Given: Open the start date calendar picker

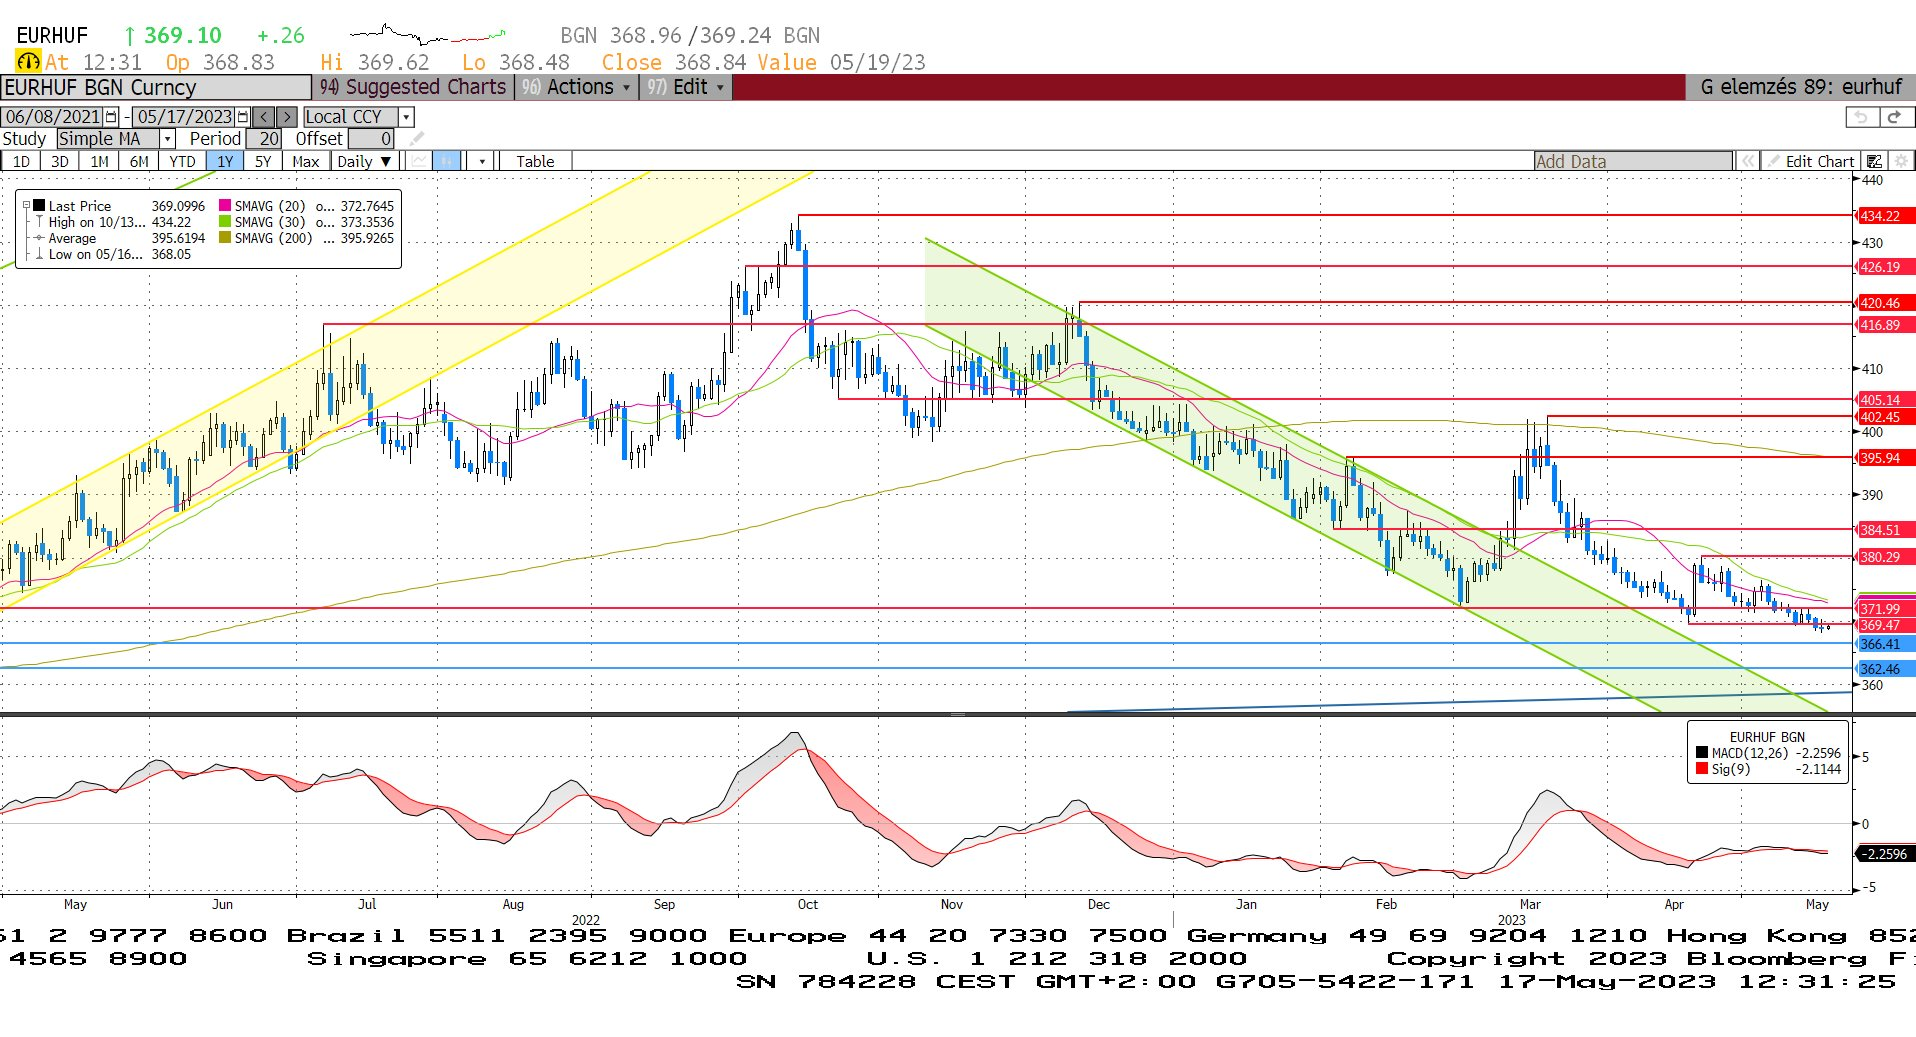Looking at the screenshot, I should pyautogui.click(x=111, y=117).
